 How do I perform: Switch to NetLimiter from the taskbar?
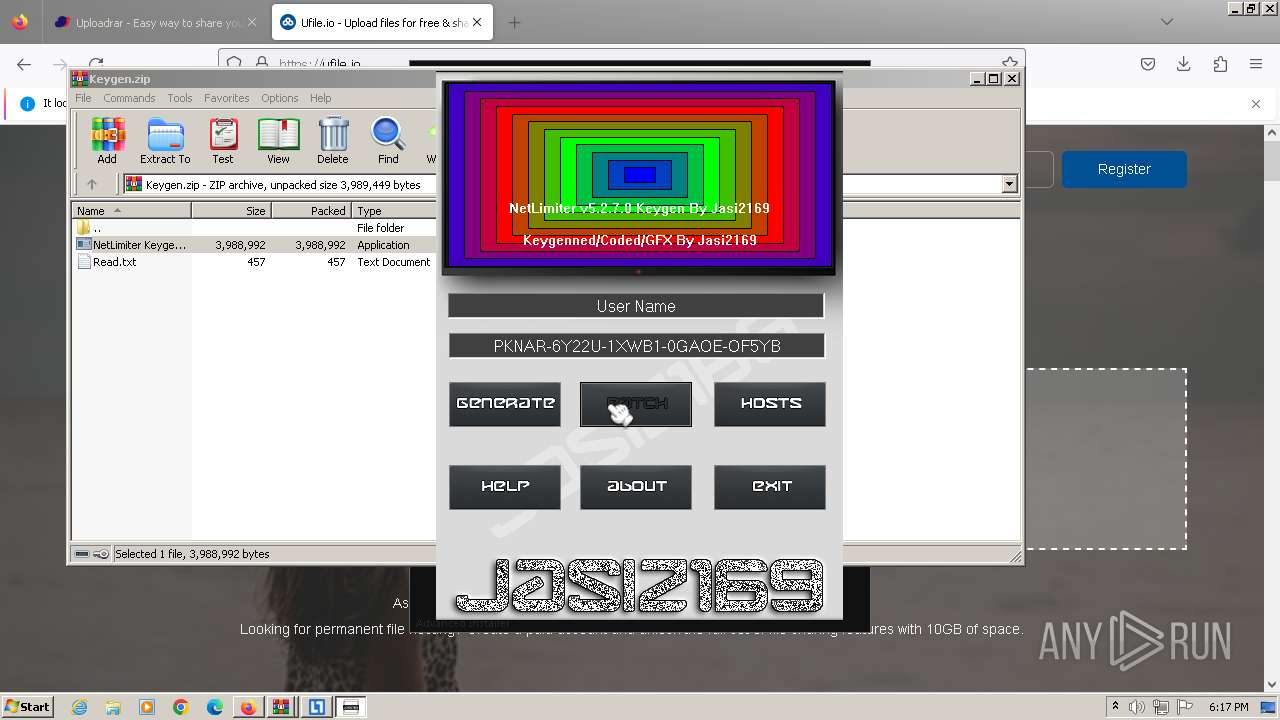click(x=317, y=707)
